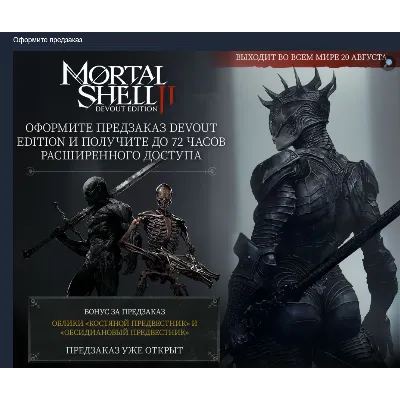Image resolution: width=400 pixels, height=400 pixels.
Task: Click the magnifier zoom icon on banner
Action: 389,63
